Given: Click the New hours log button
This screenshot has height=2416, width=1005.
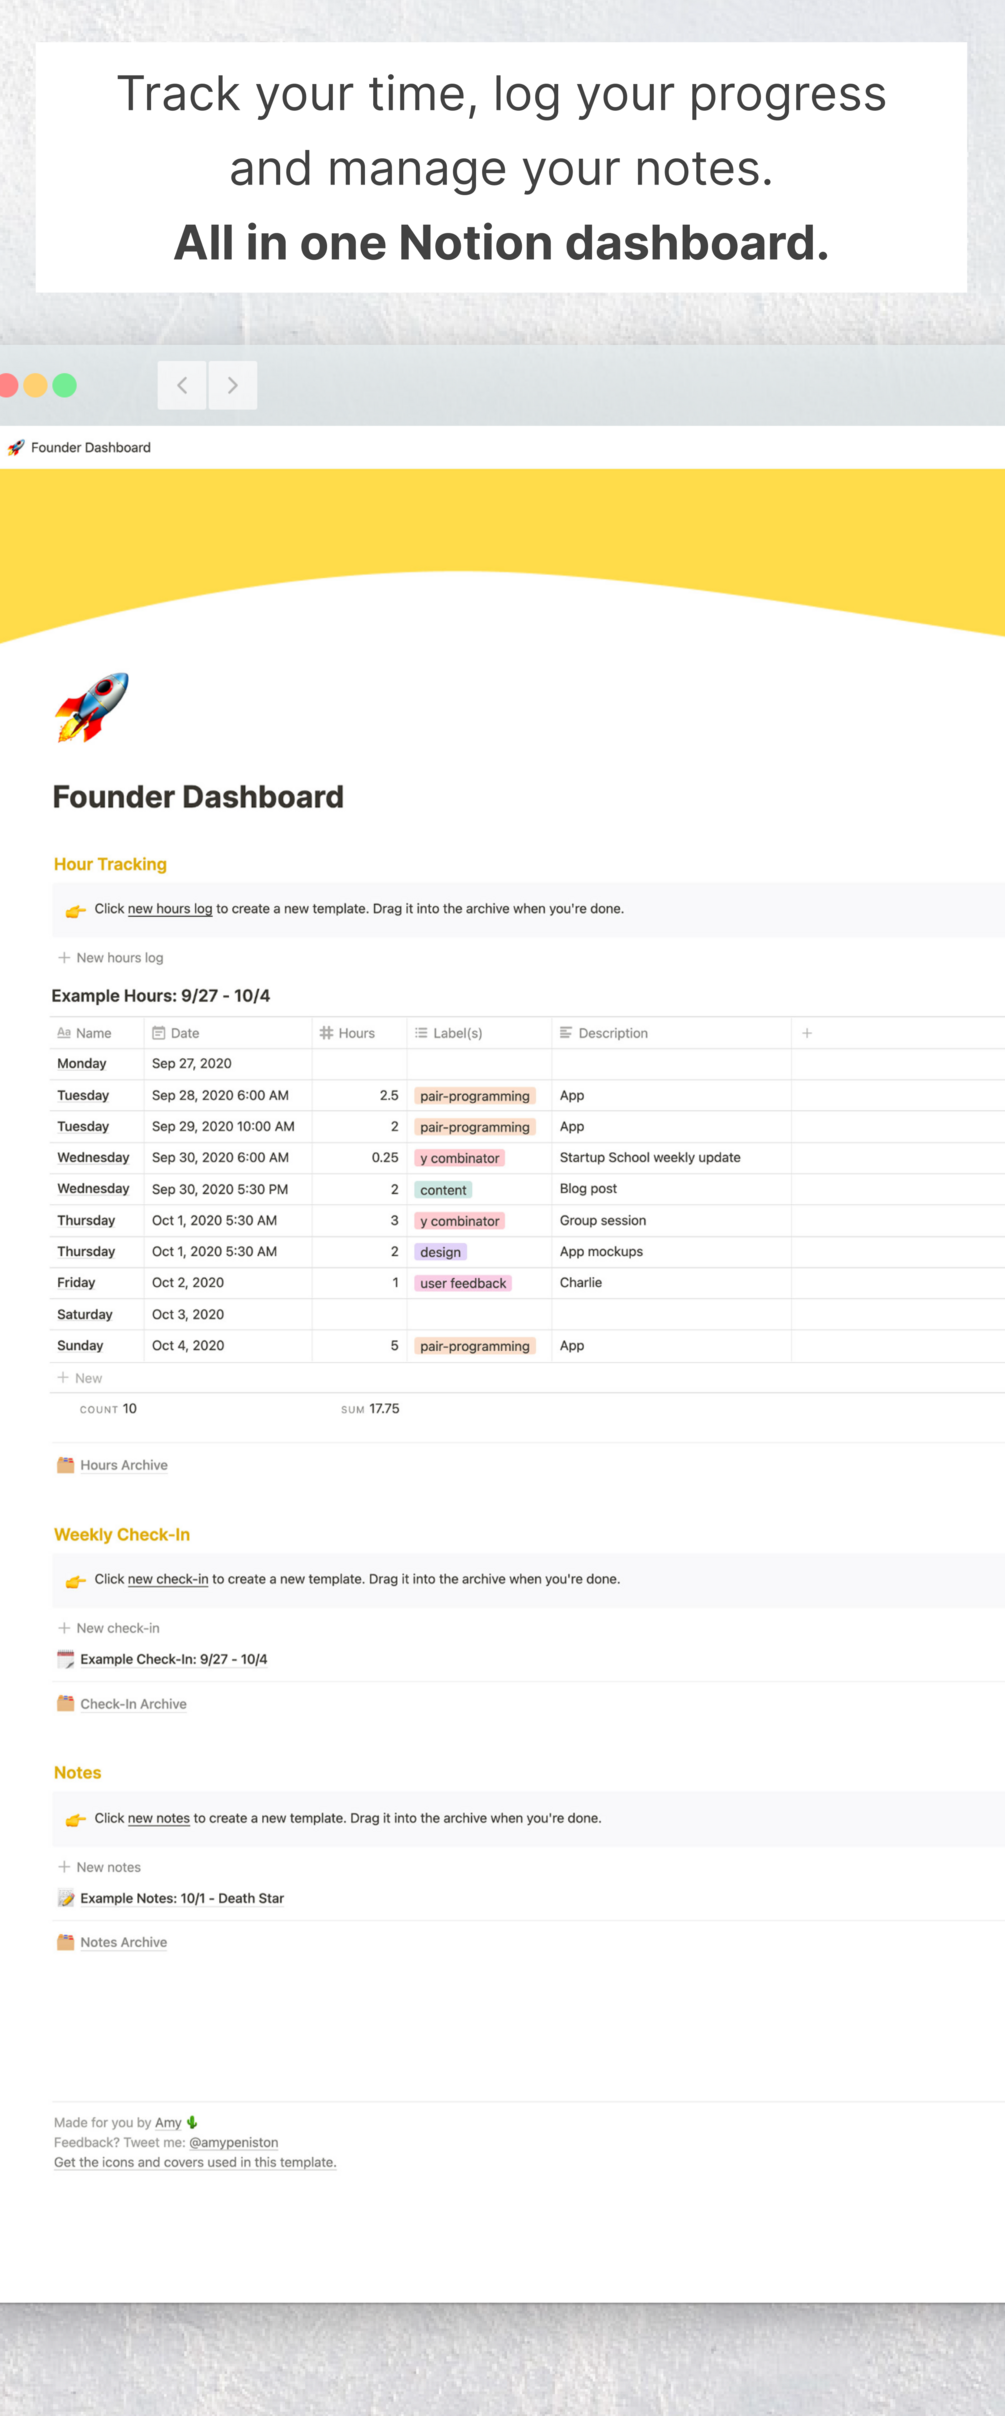Looking at the screenshot, I should pyautogui.click(x=110, y=958).
